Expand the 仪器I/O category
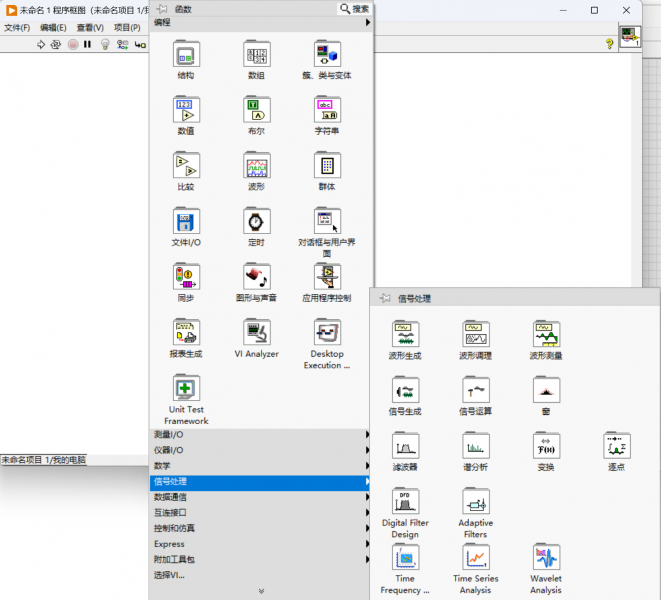661x600 pixels. (x=260, y=450)
